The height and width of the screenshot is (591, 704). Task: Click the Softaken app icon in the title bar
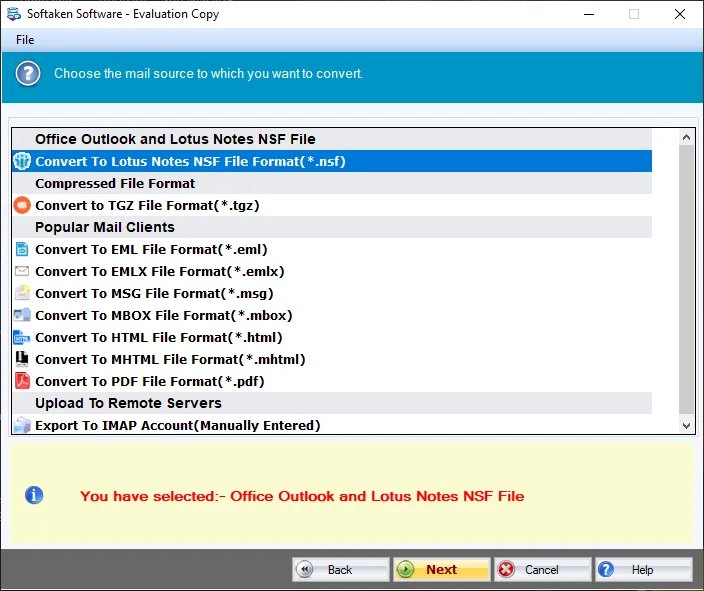coord(14,14)
